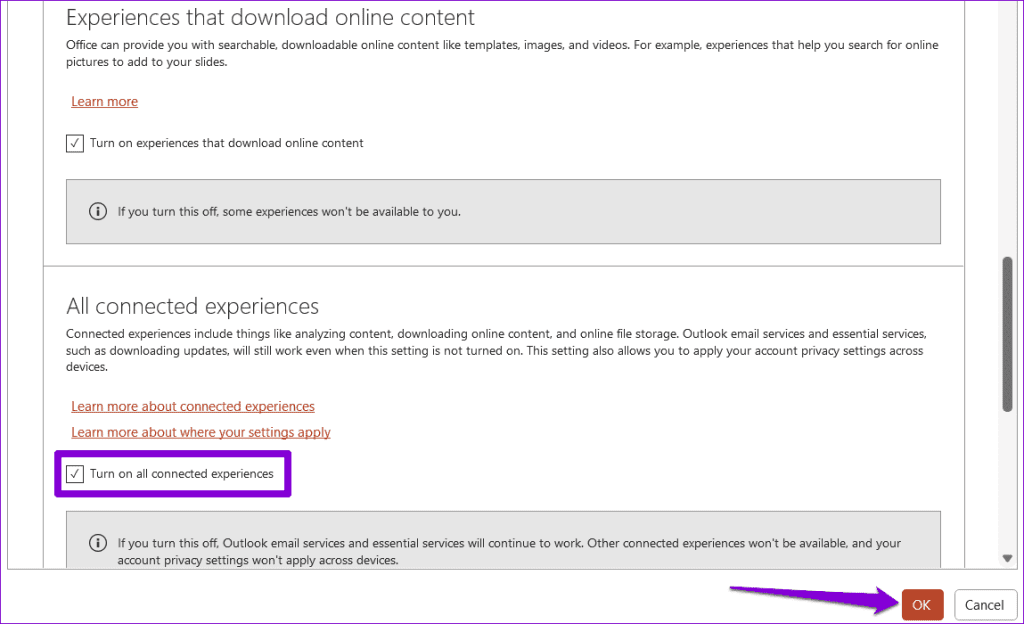1024x624 pixels.
Task: Click the vertical scrollbar thumb
Action: (x=1007, y=334)
